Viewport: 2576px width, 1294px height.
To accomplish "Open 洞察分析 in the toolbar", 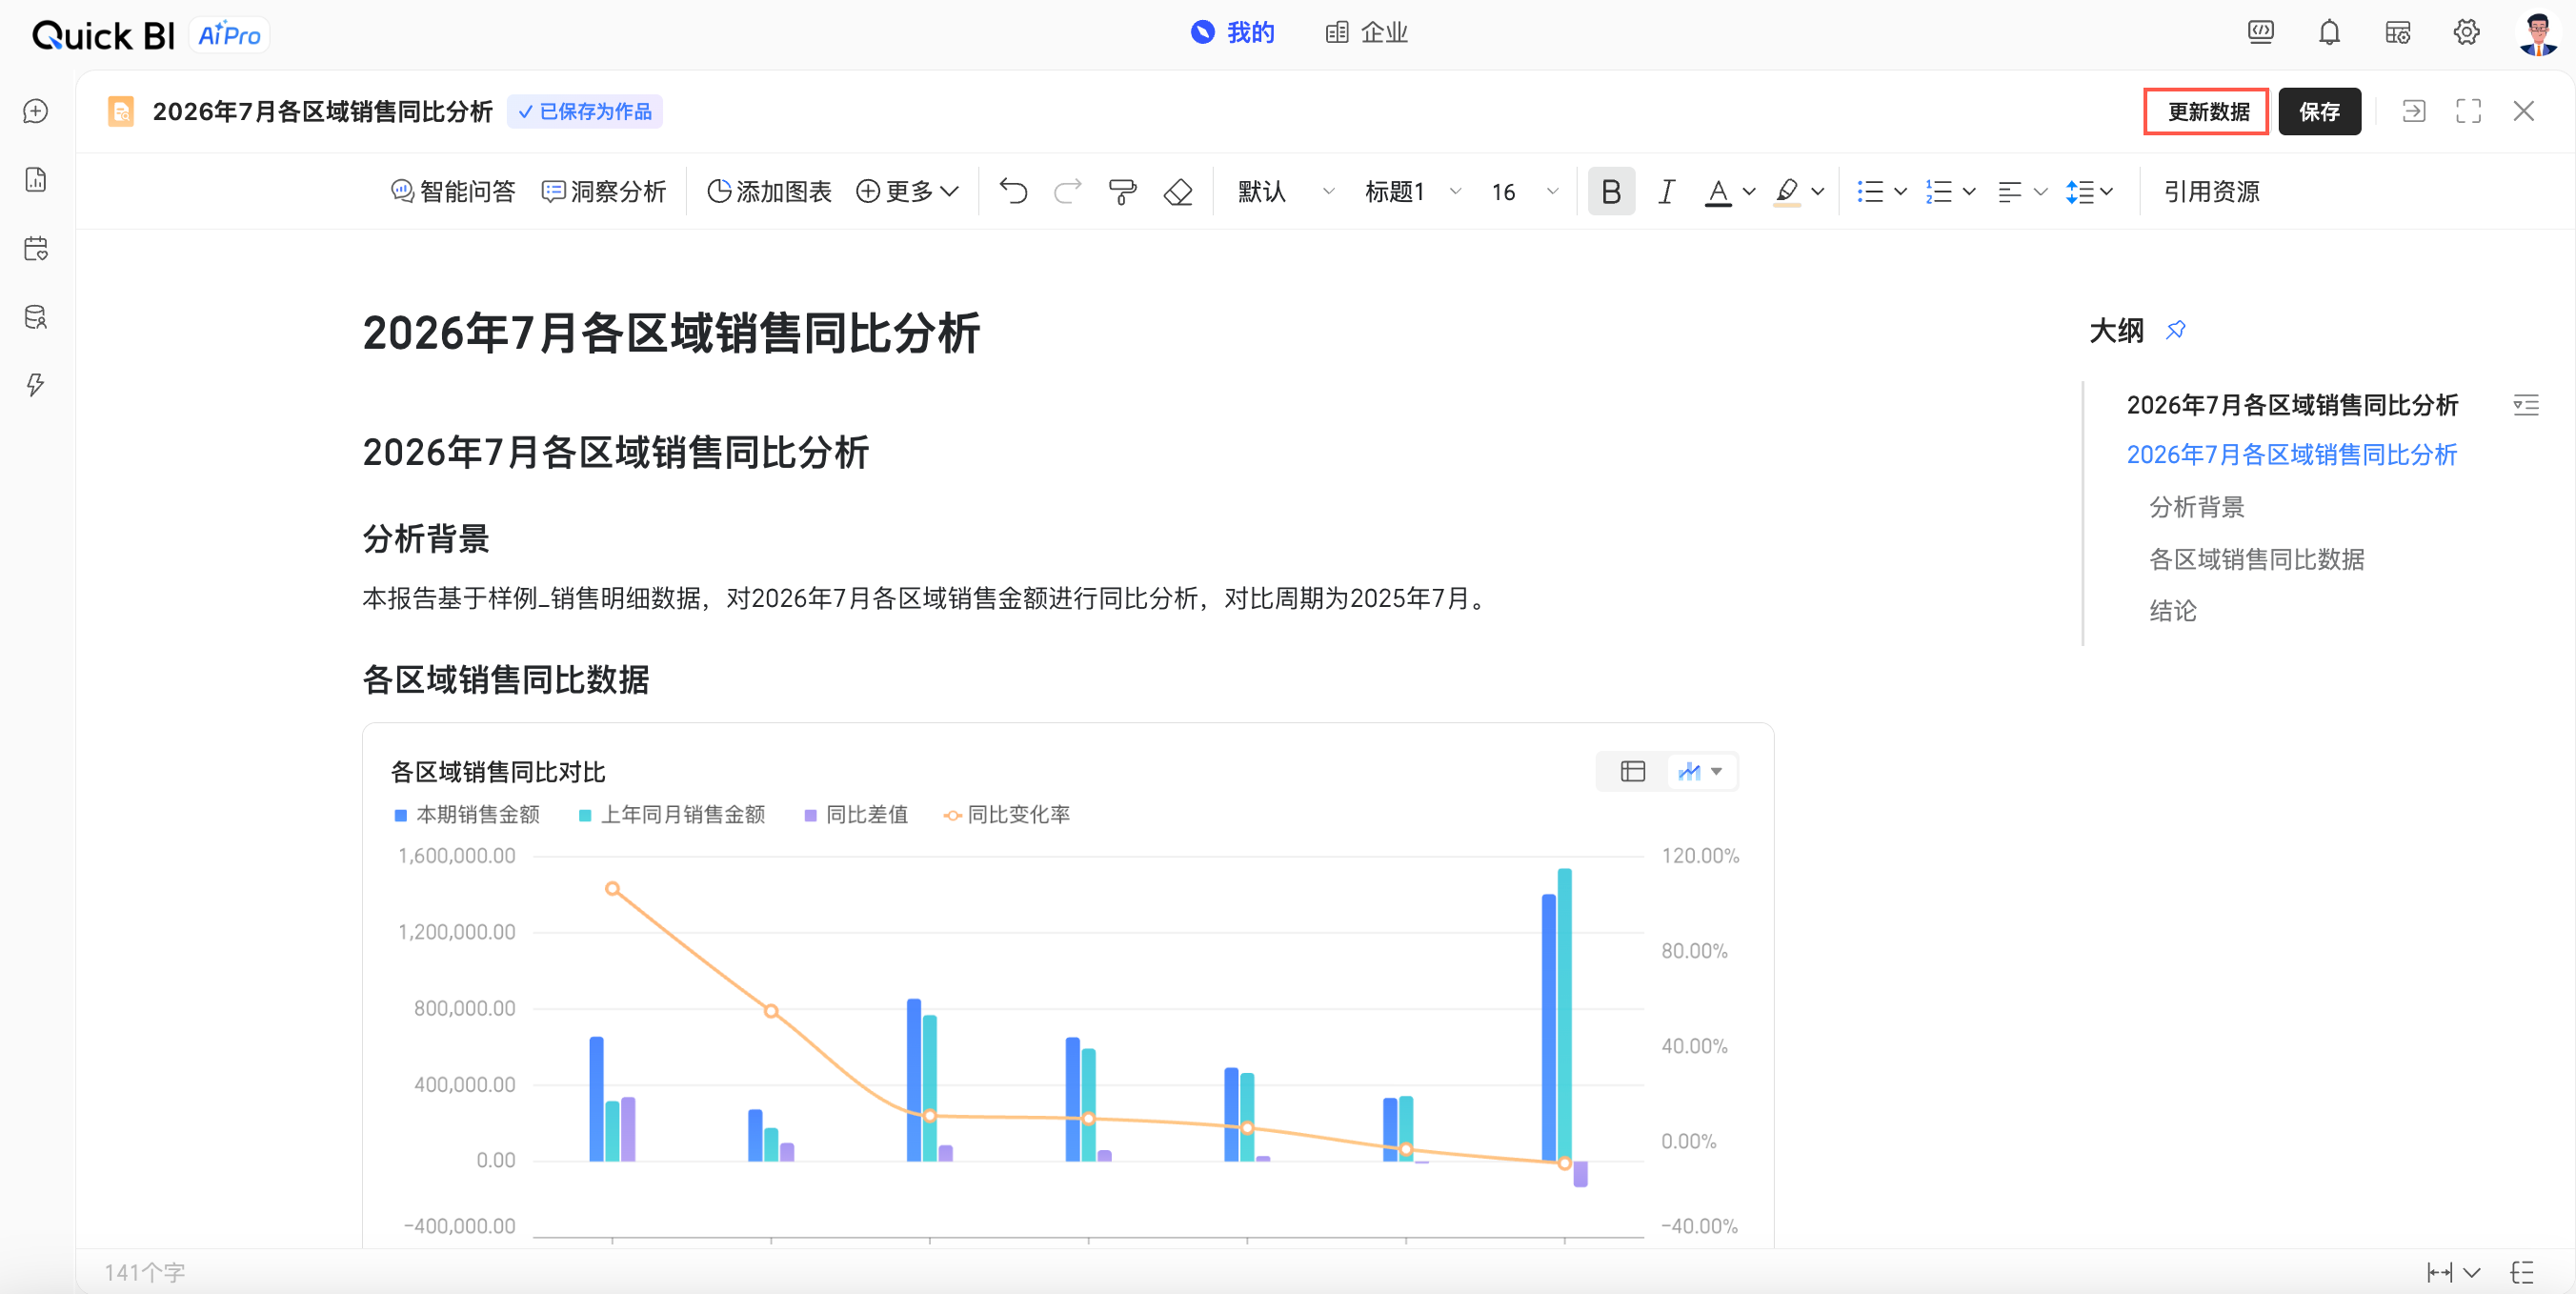I will coord(604,191).
